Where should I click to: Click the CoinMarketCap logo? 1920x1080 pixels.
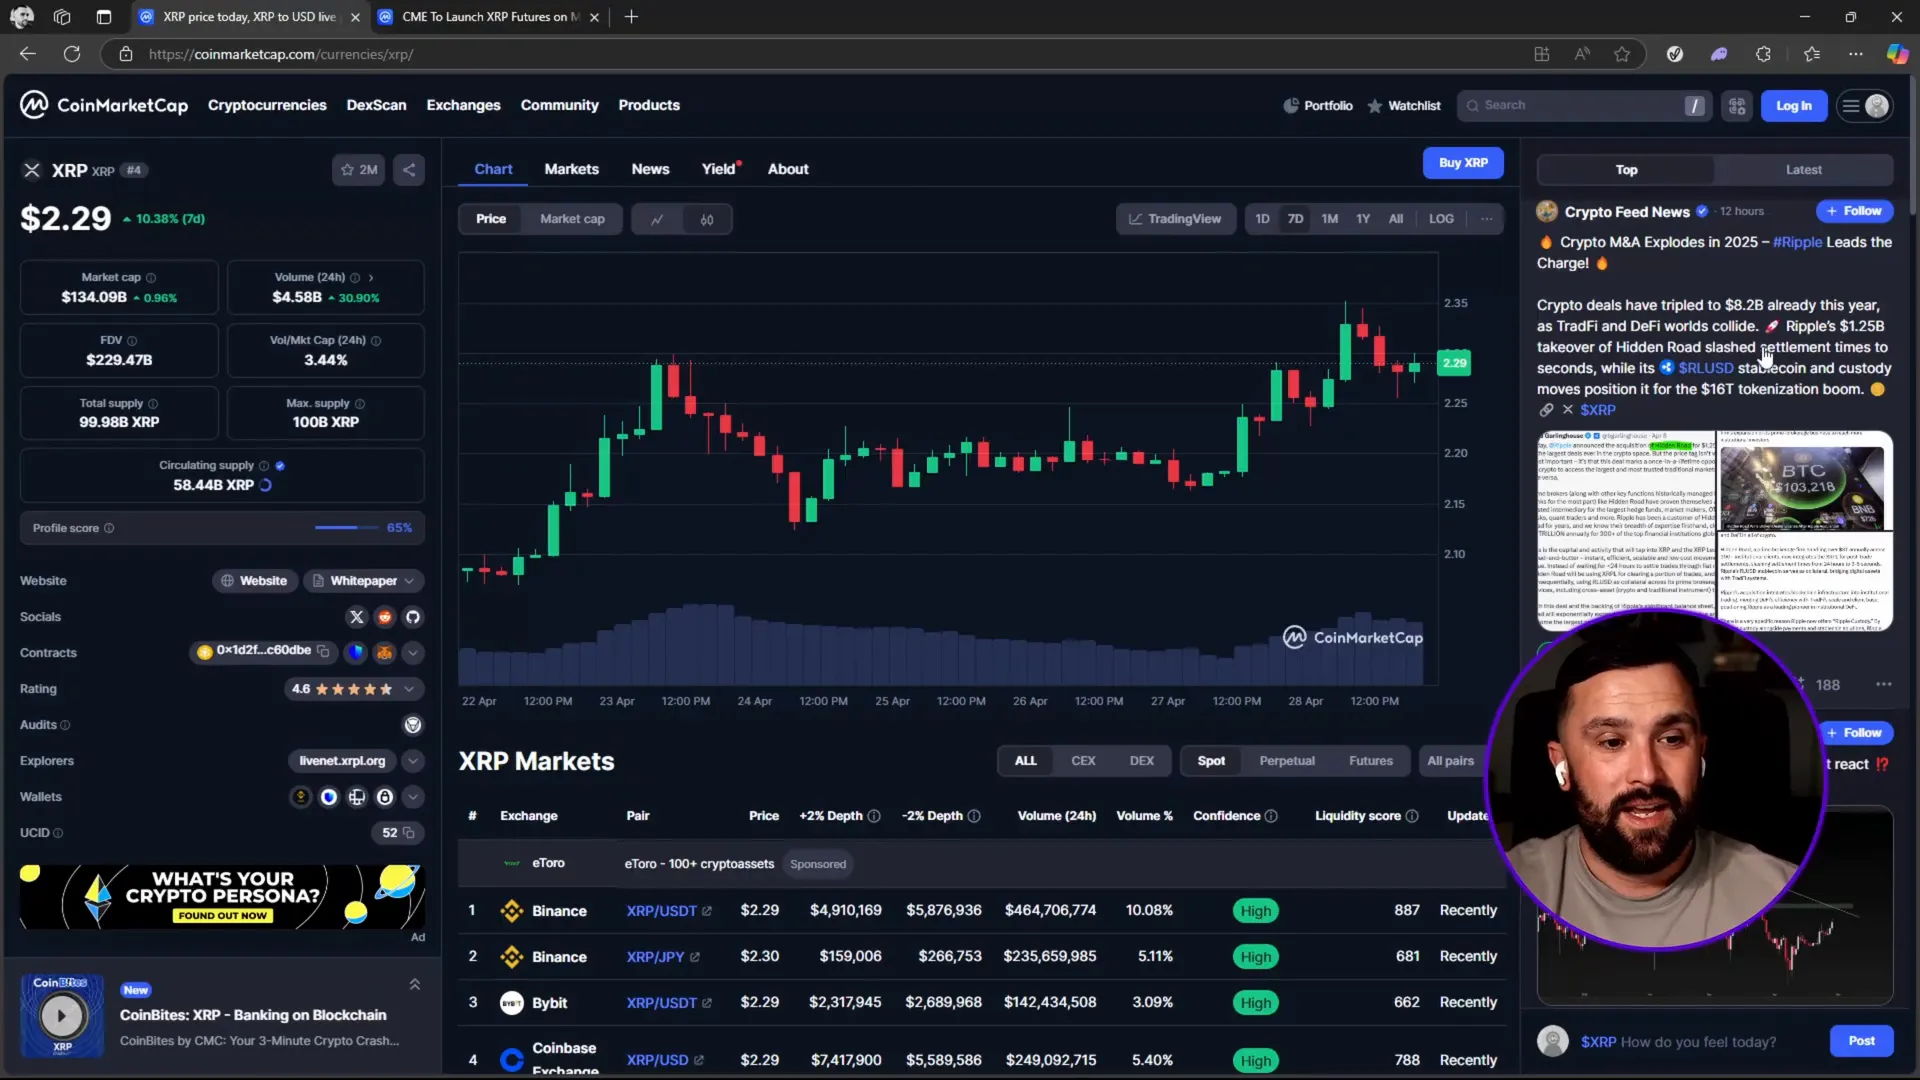[104, 105]
